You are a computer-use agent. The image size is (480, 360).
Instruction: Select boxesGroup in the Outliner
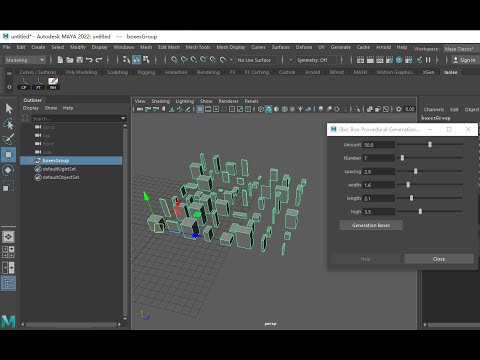(72, 161)
